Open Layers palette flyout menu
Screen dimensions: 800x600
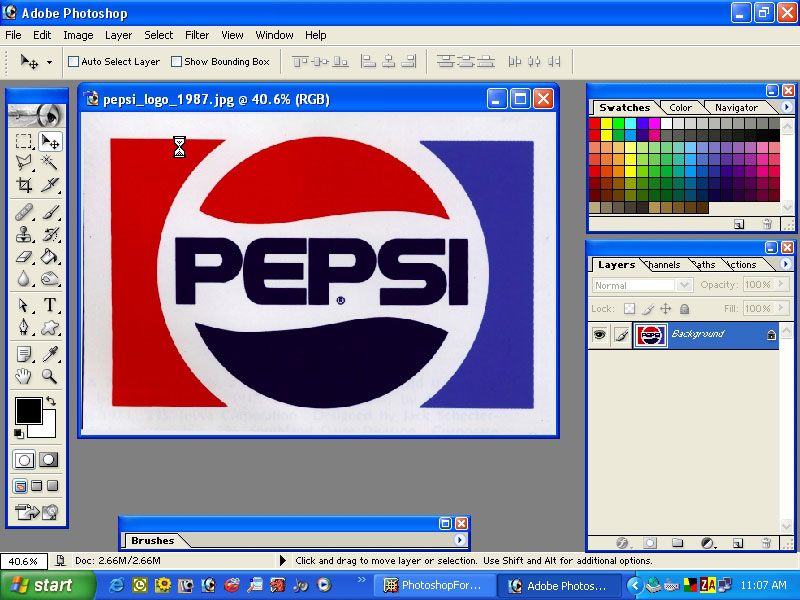pyautogui.click(x=786, y=264)
